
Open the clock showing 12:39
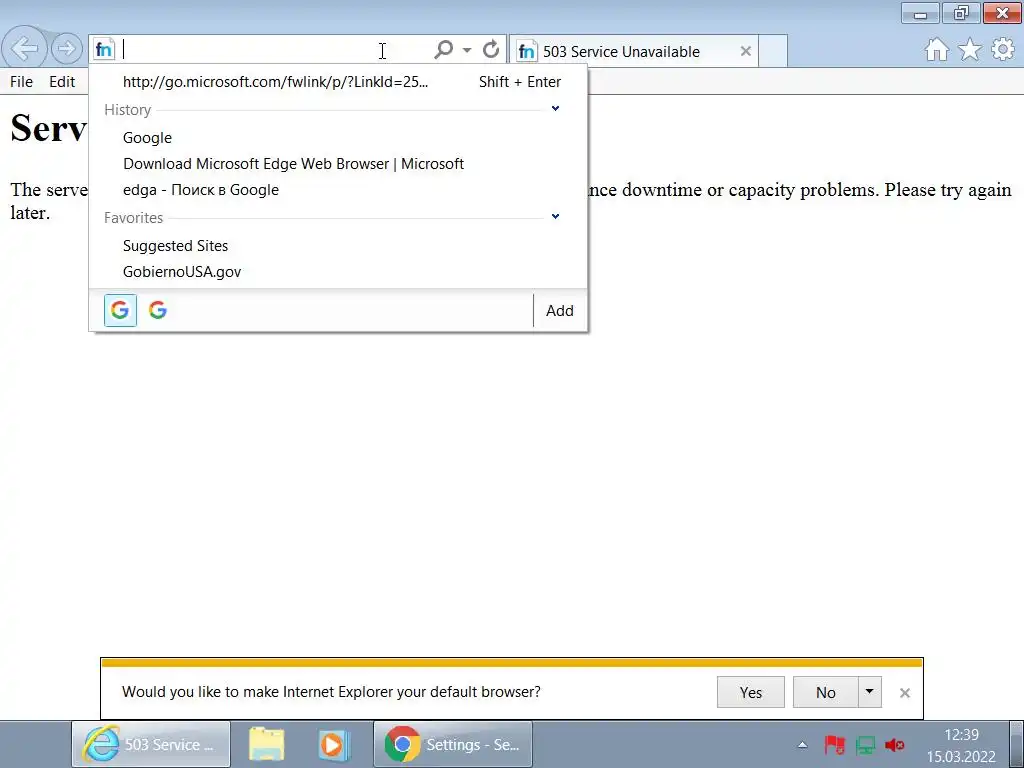[961, 746]
